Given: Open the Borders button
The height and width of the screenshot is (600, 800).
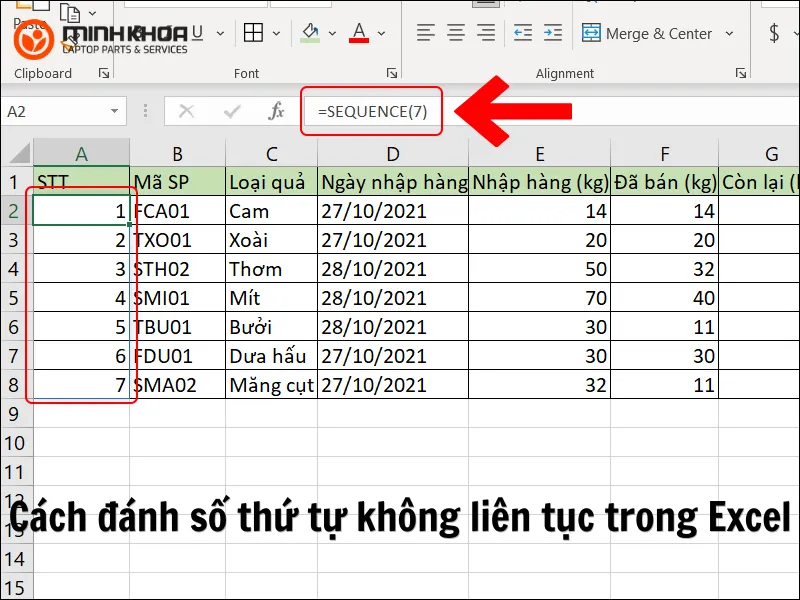Looking at the screenshot, I should point(253,33).
